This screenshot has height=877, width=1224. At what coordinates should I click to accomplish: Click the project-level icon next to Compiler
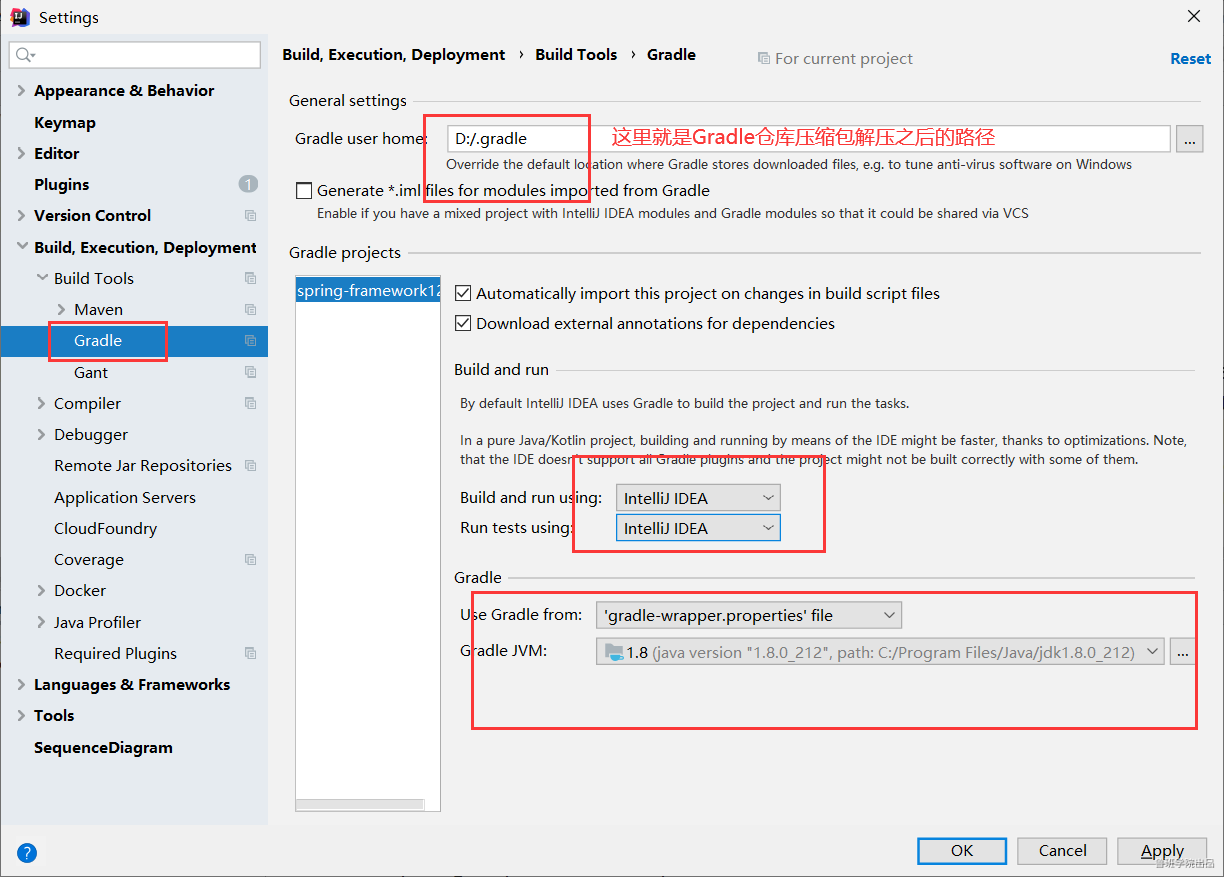(x=250, y=403)
